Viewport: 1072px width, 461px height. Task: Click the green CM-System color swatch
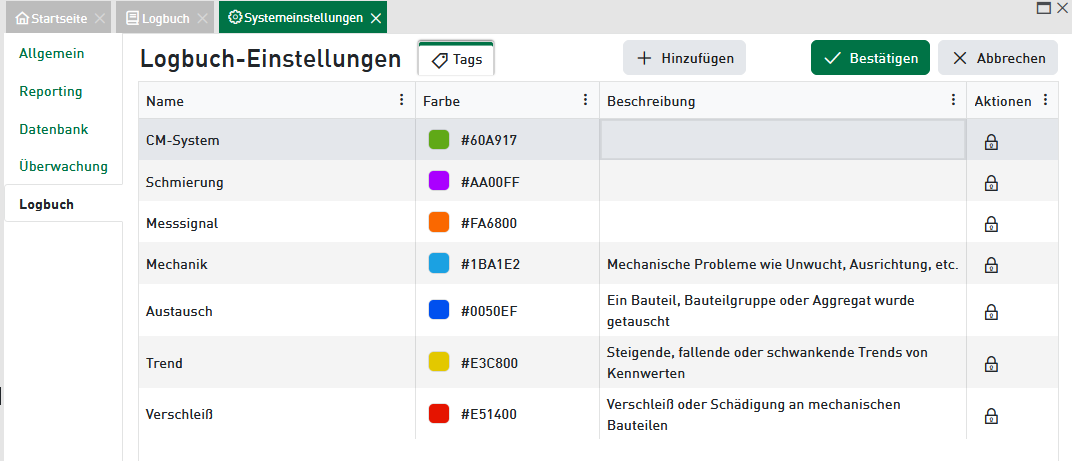click(x=438, y=140)
